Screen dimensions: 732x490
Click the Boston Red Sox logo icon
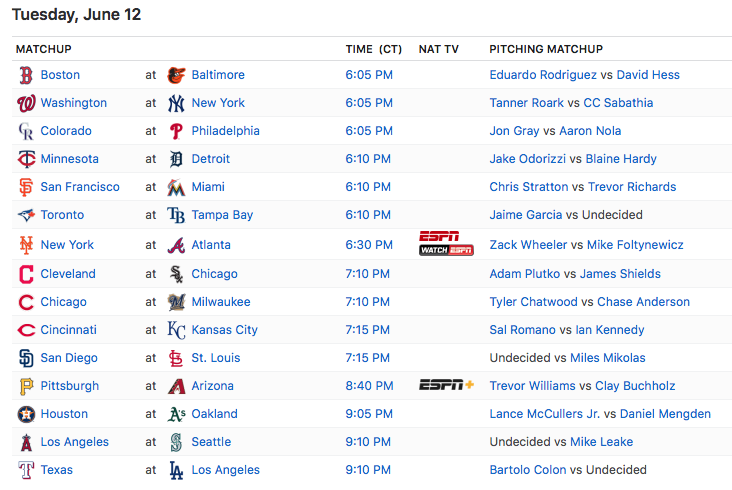tap(26, 75)
